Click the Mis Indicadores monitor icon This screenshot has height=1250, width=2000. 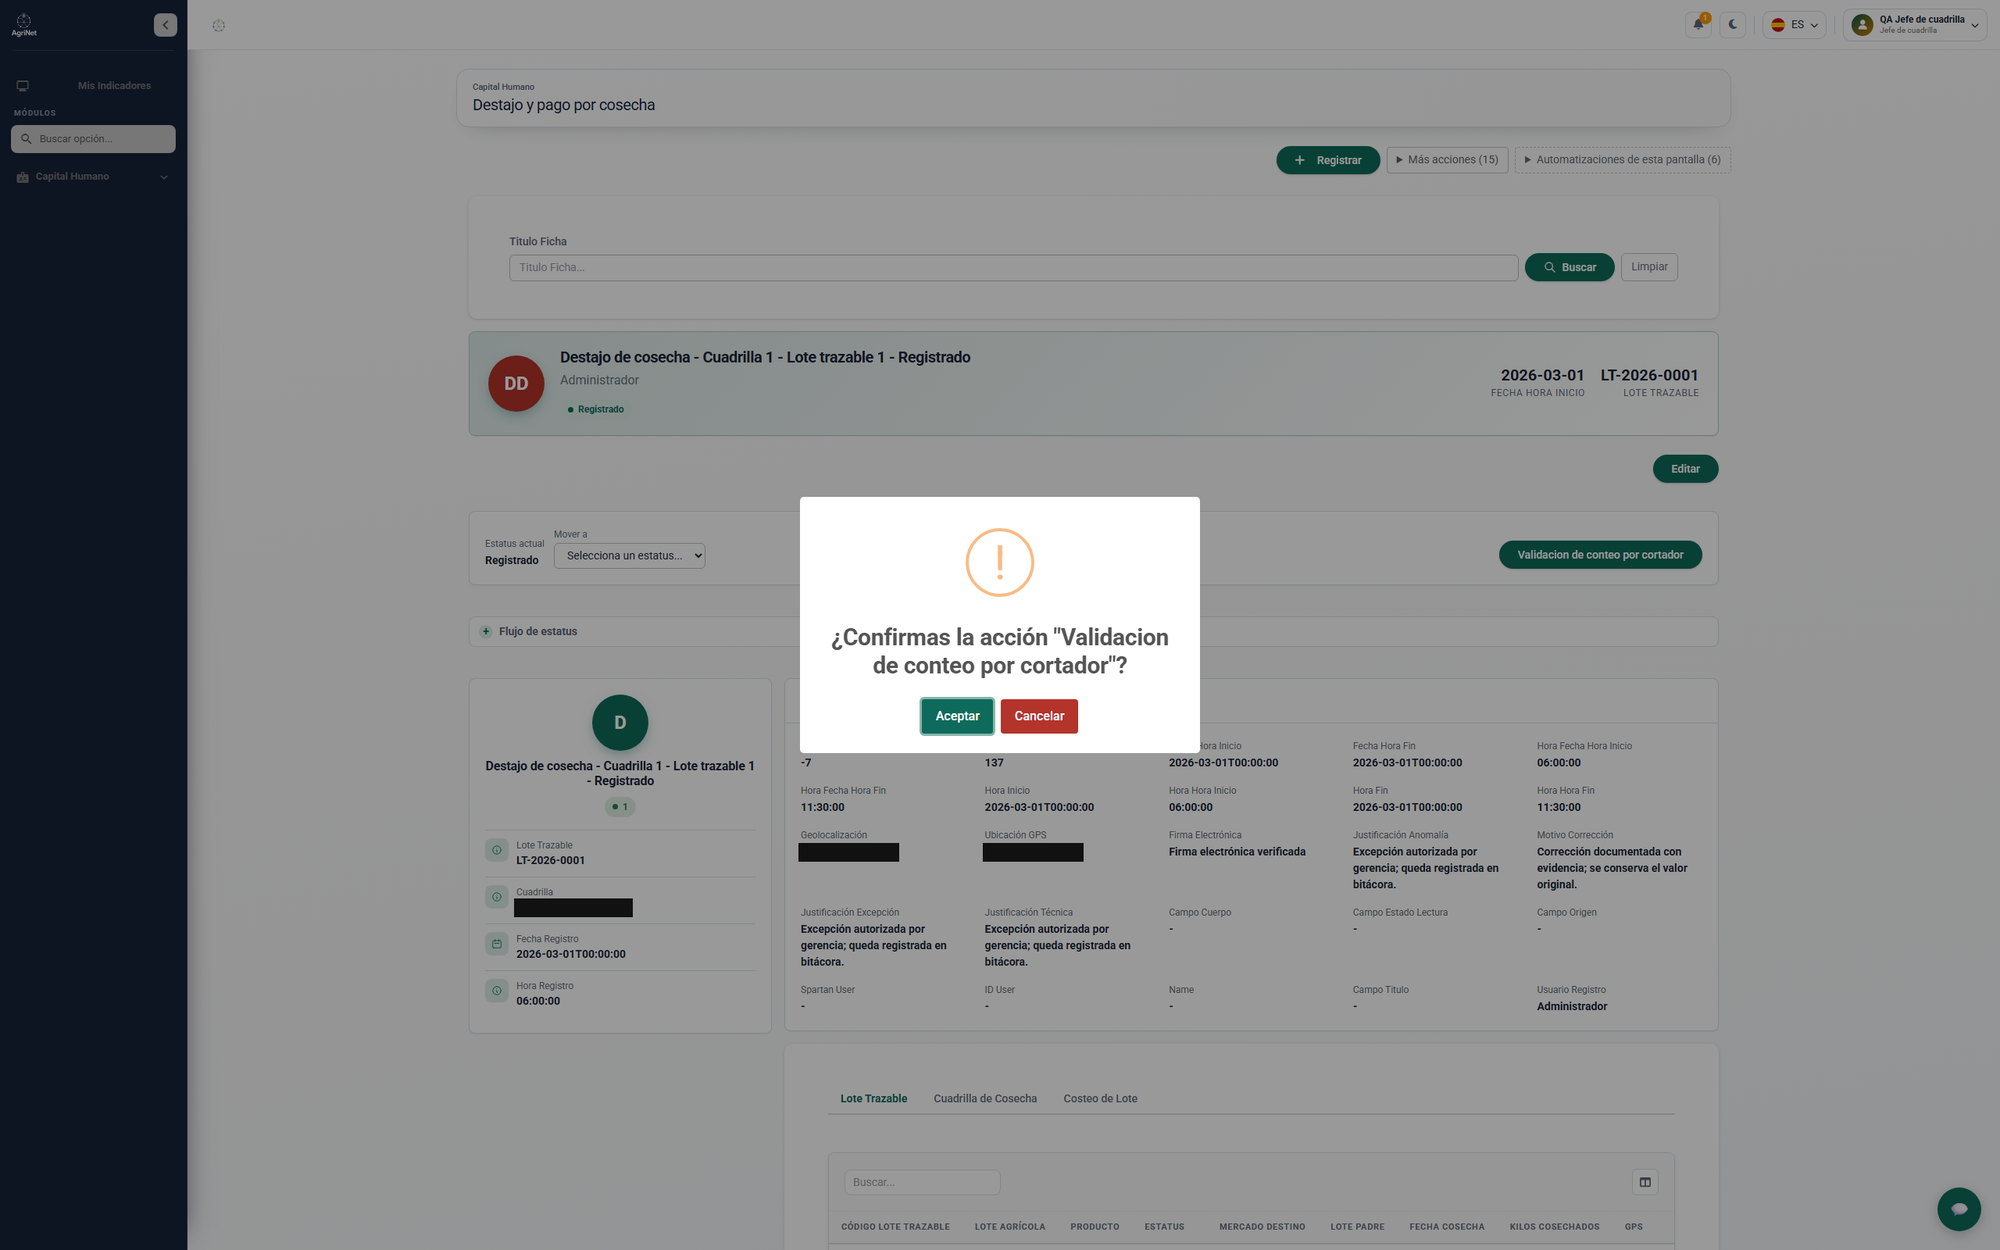[x=23, y=86]
